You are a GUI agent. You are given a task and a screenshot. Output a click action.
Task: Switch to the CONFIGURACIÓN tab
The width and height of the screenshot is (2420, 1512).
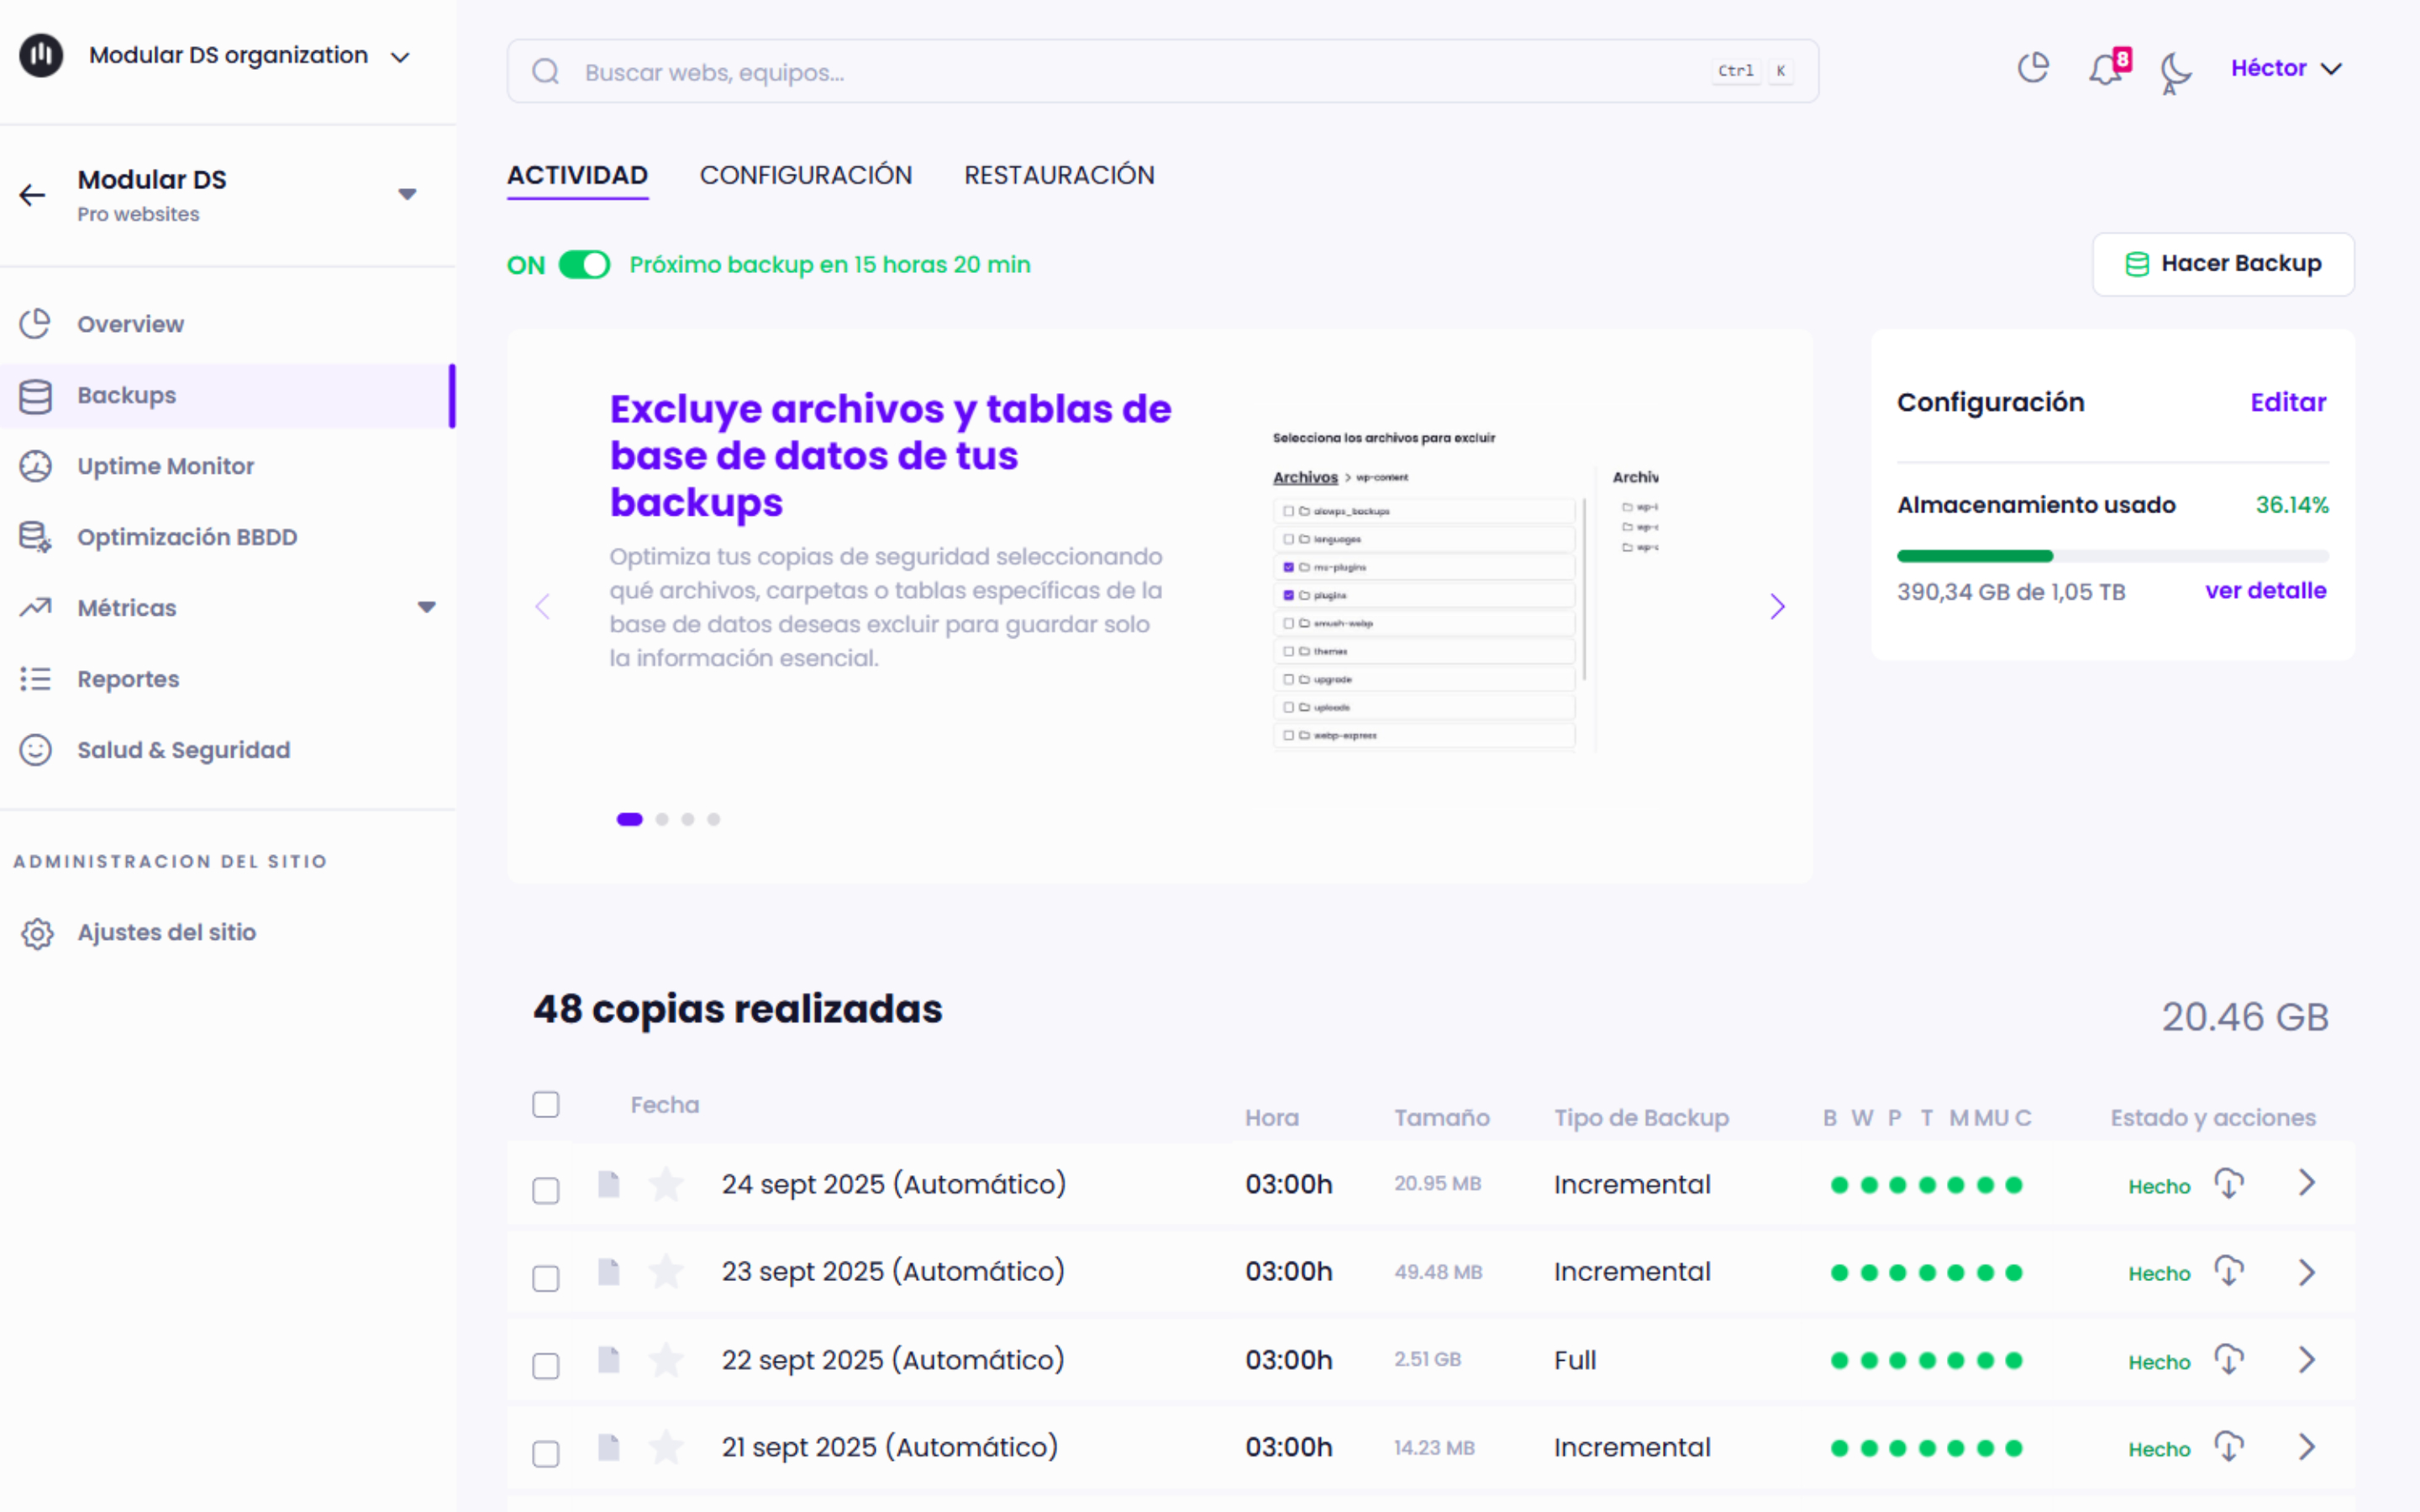coord(806,175)
